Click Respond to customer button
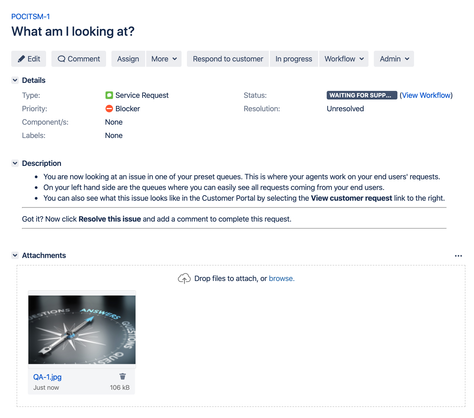 228,59
